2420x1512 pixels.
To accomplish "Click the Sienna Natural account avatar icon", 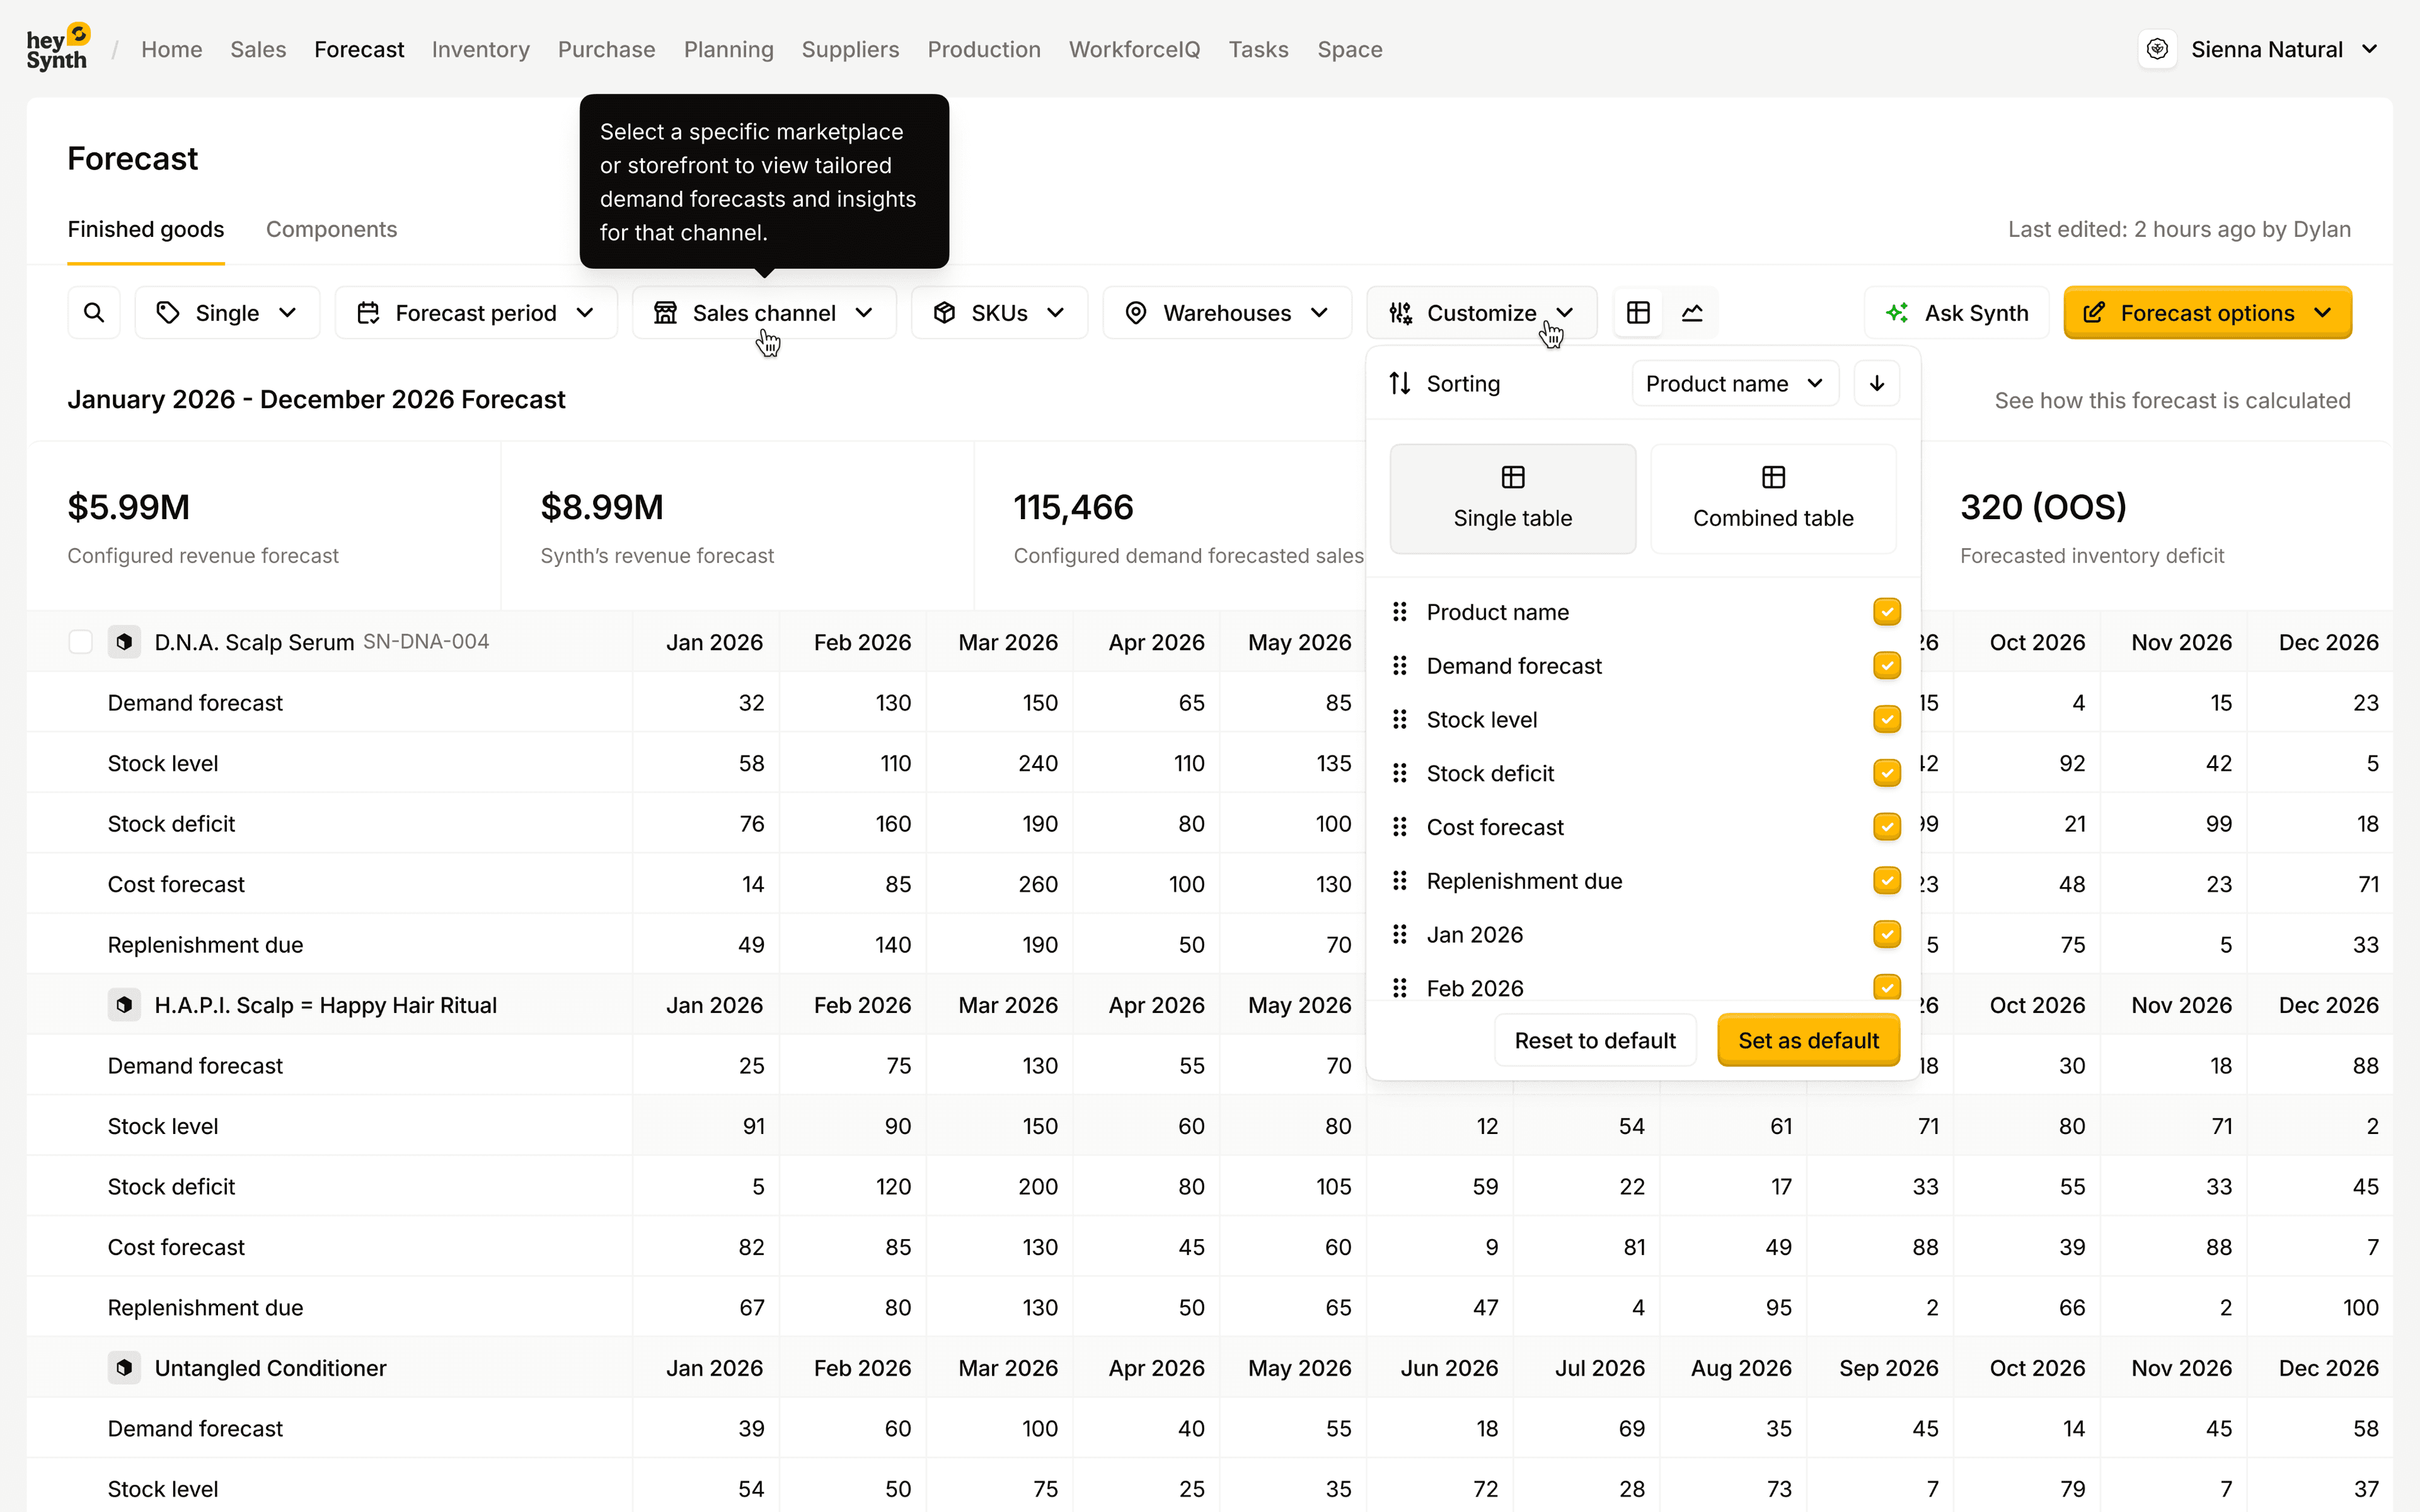I will [2157, 49].
